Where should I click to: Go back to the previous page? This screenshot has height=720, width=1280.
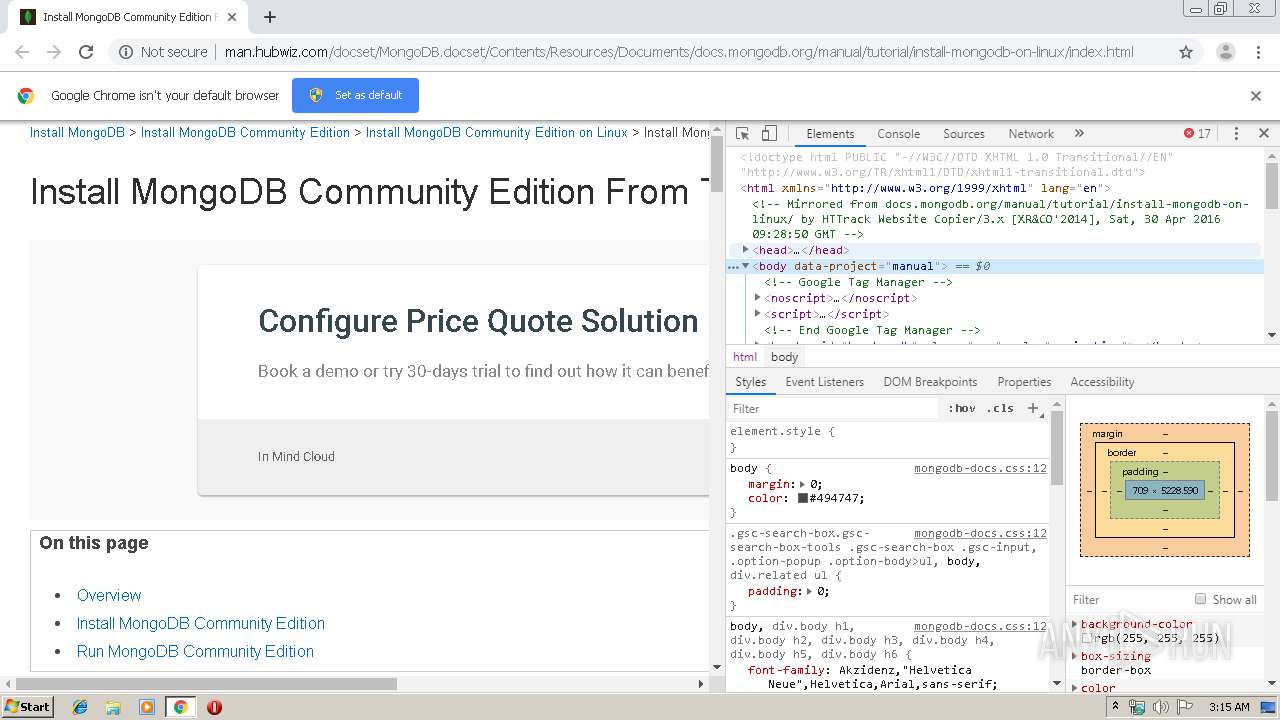click(x=22, y=52)
